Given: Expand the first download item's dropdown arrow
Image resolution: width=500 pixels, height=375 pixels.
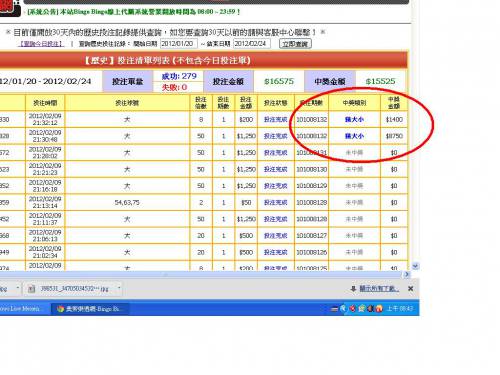Looking at the screenshot, I should [17, 288].
